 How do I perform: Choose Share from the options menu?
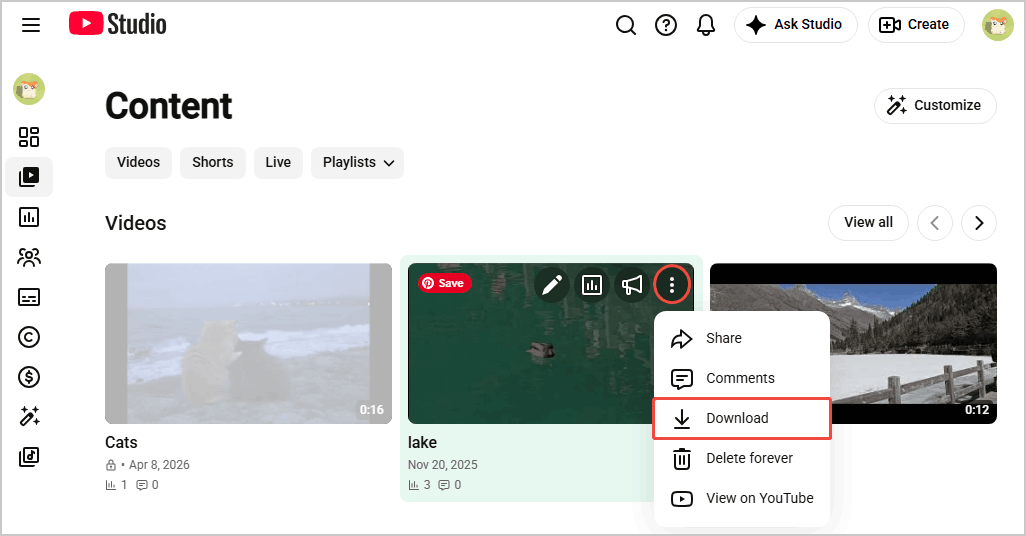742,338
